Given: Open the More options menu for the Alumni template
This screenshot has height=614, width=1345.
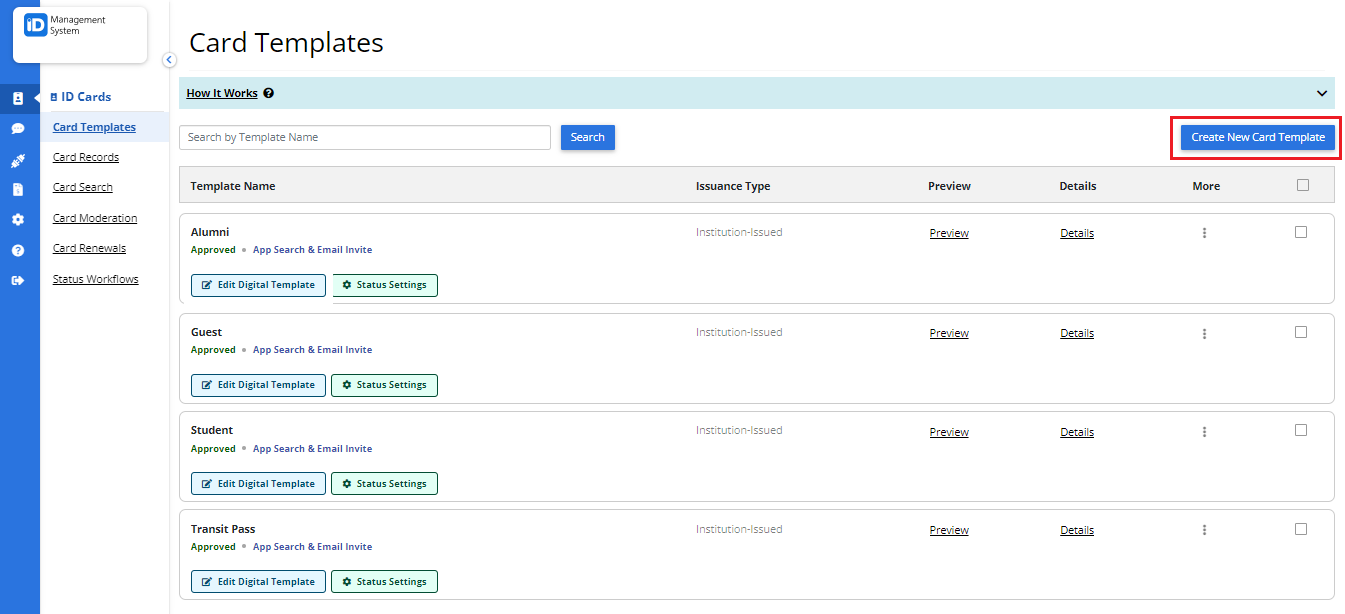Looking at the screenshot, I should click(1204, 232).
